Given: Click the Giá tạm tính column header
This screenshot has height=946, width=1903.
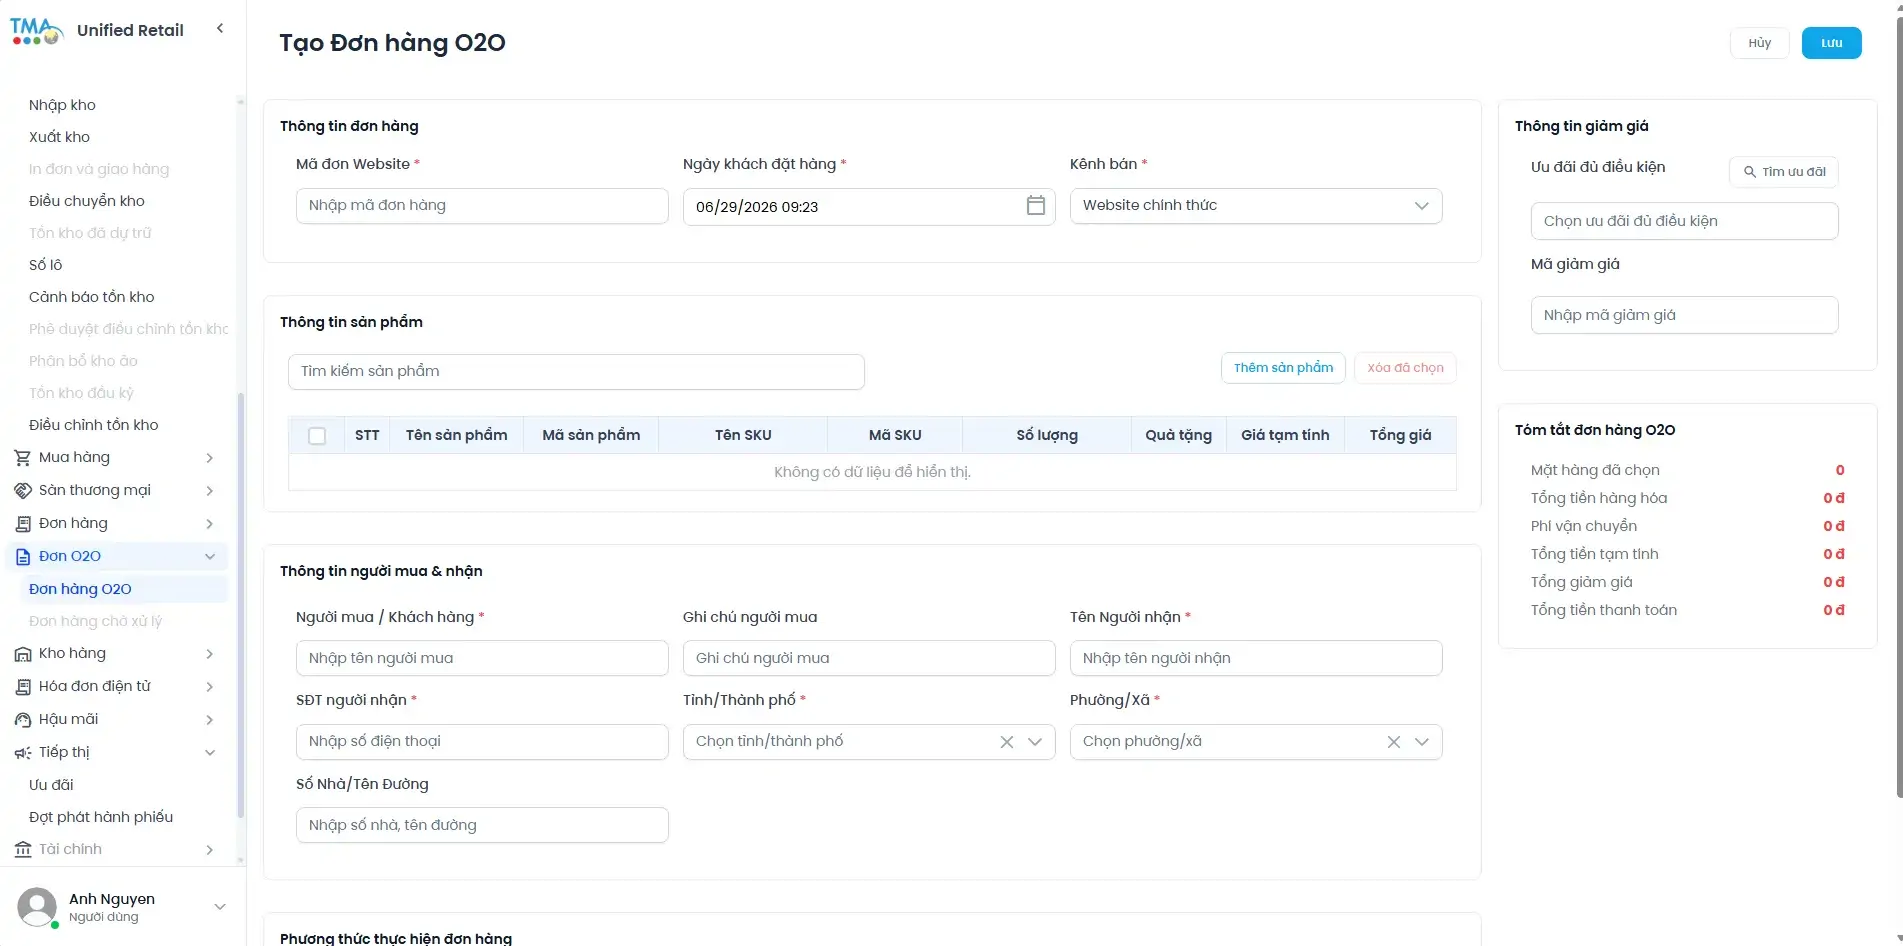Looking at the screenshot, I should coord(1285,435).
